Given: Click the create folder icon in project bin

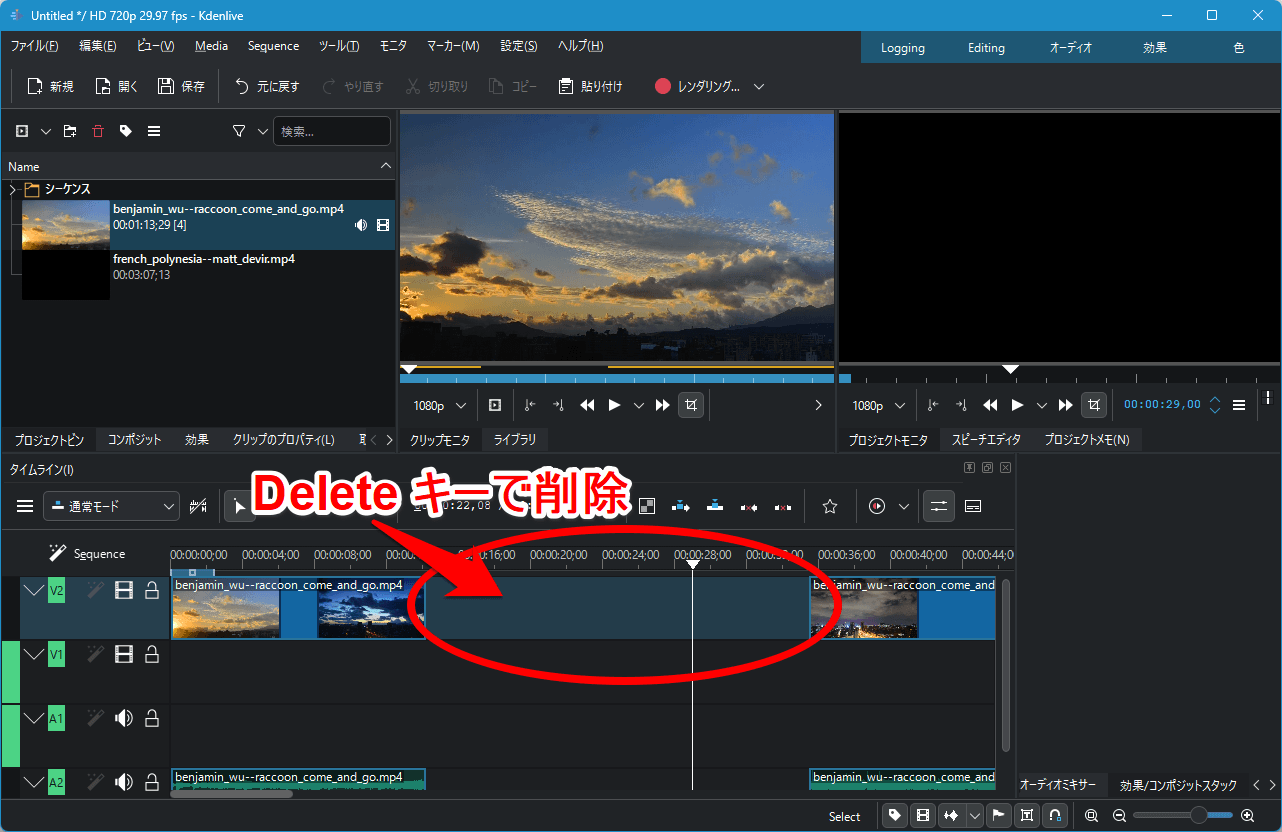Looking at the screenshot, I should 69,131.
